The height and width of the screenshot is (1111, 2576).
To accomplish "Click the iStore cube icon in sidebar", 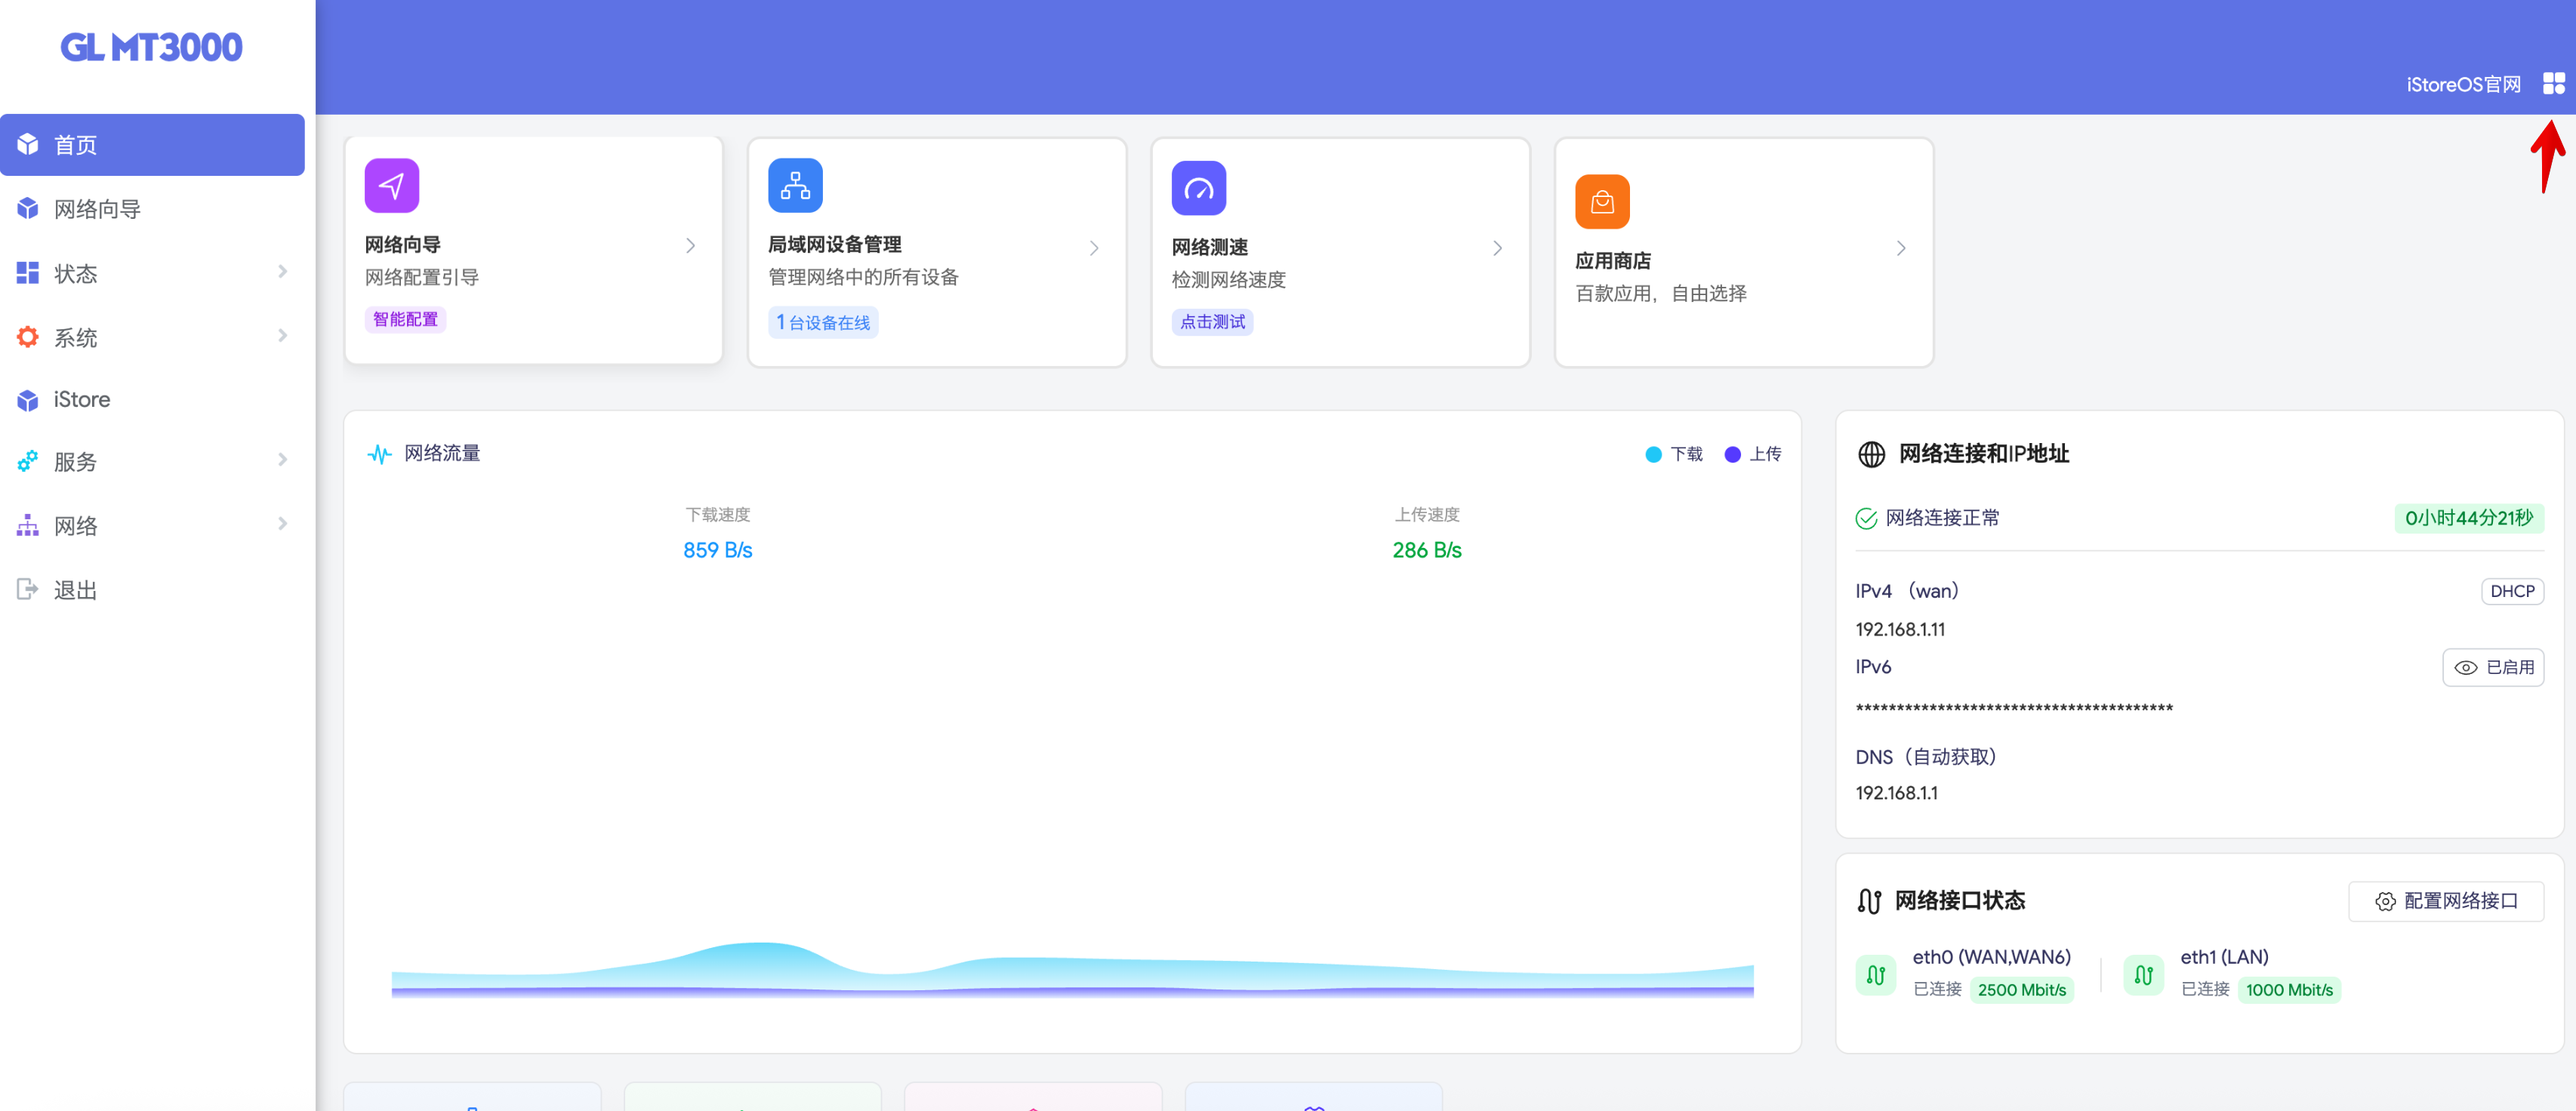I will [27, 400].
